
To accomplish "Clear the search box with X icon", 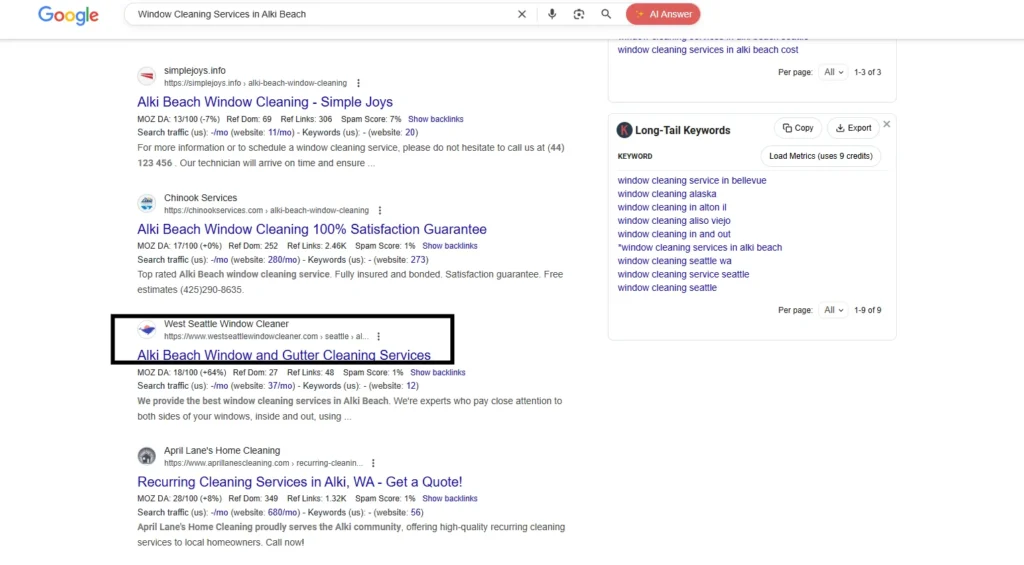I will (522, 14).
